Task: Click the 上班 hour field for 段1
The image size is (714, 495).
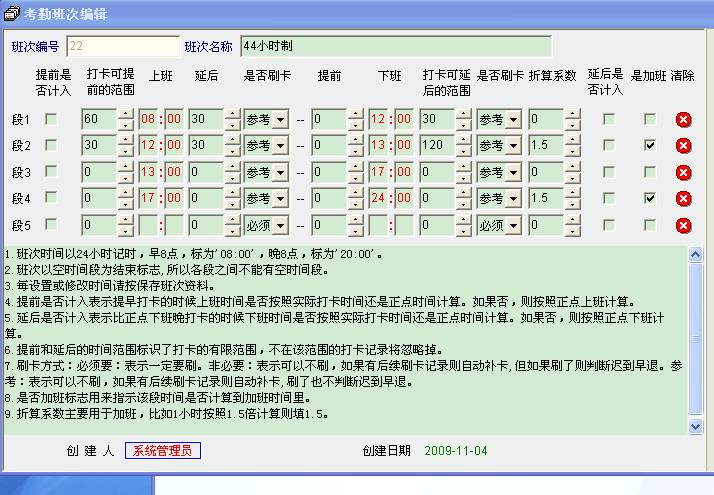Action: pos(148,120)
